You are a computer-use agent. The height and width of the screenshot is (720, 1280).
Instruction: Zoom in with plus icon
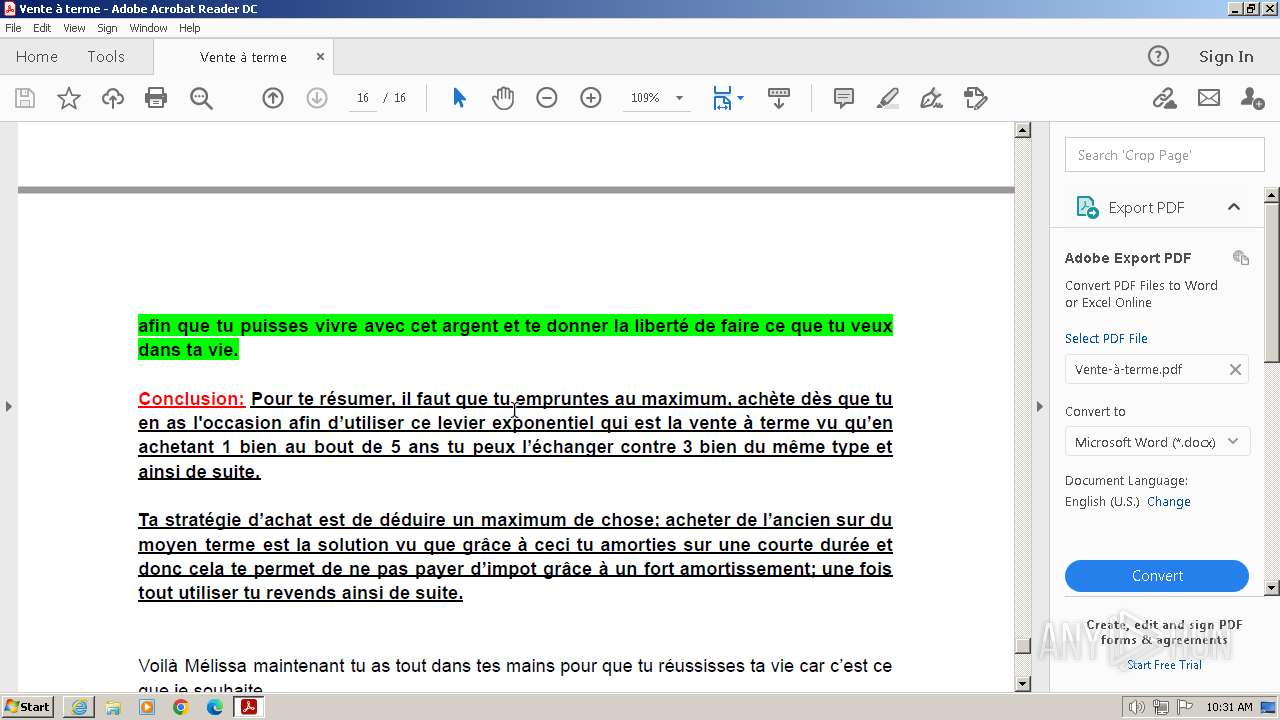[x=591, y=98]
